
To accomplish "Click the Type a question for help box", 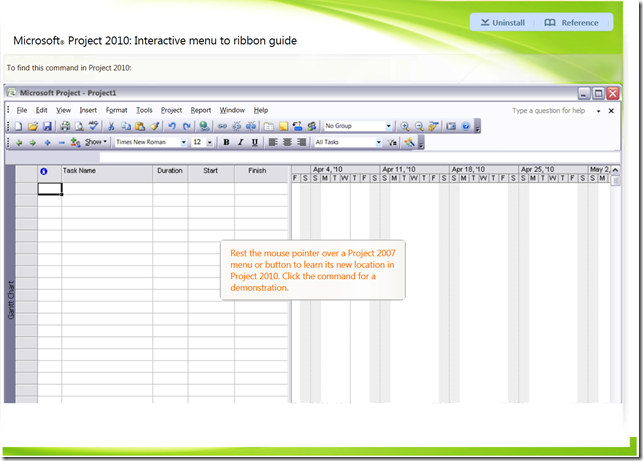I will point(552,111).
